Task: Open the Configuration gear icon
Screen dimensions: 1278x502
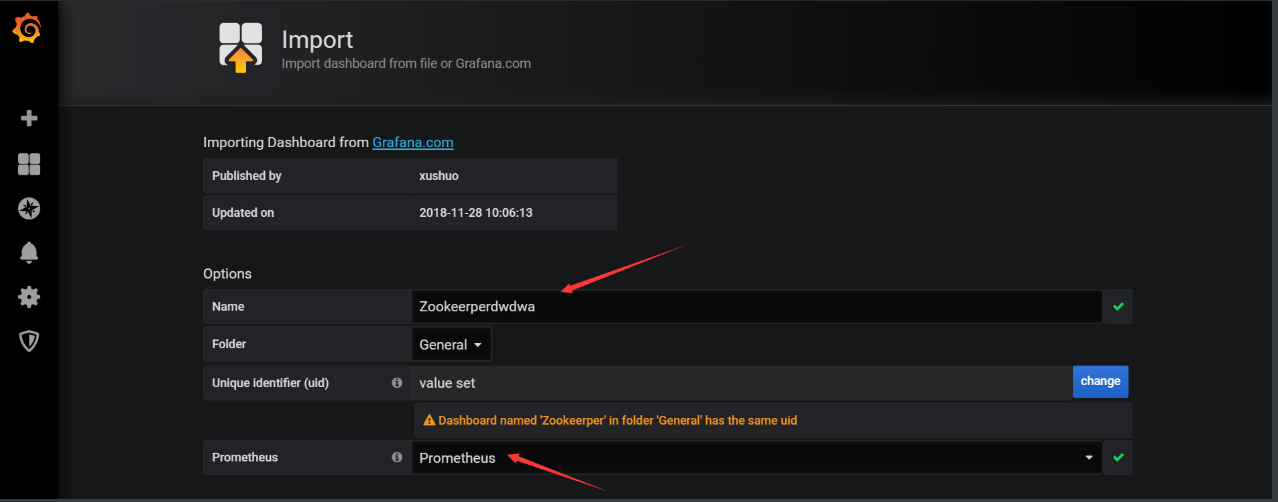Action: (x=29, y=297)
